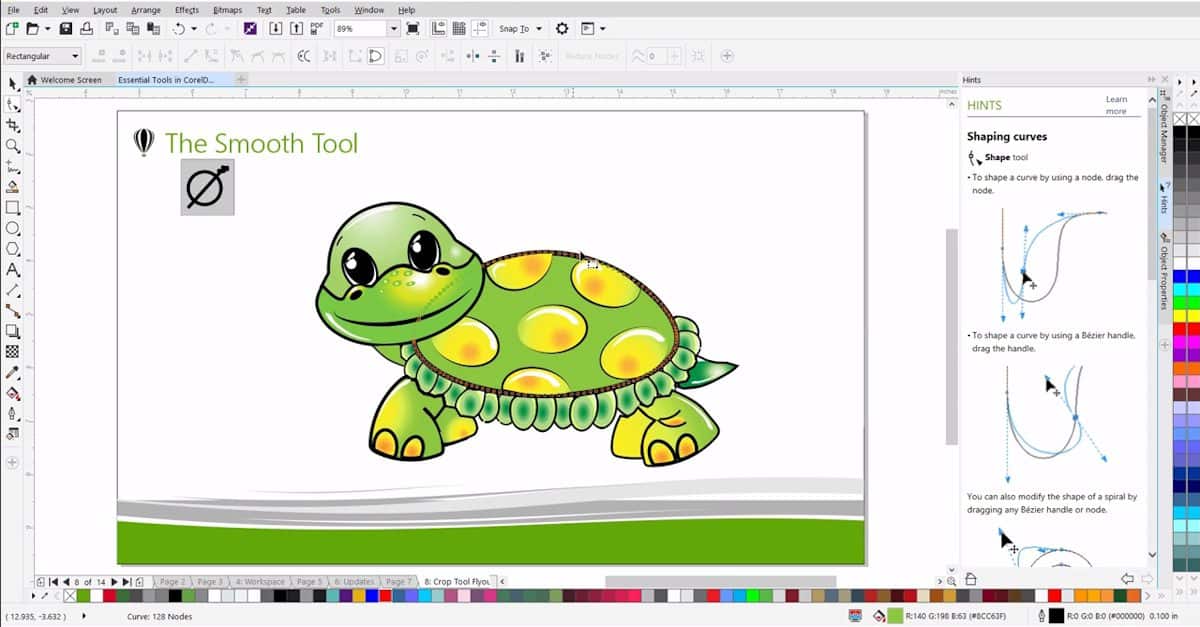Image resolution: width=1200 pixels, height=627 pixels.
Task: Activate the Zoom magnifier tool
Action: (x=13, y=146)
